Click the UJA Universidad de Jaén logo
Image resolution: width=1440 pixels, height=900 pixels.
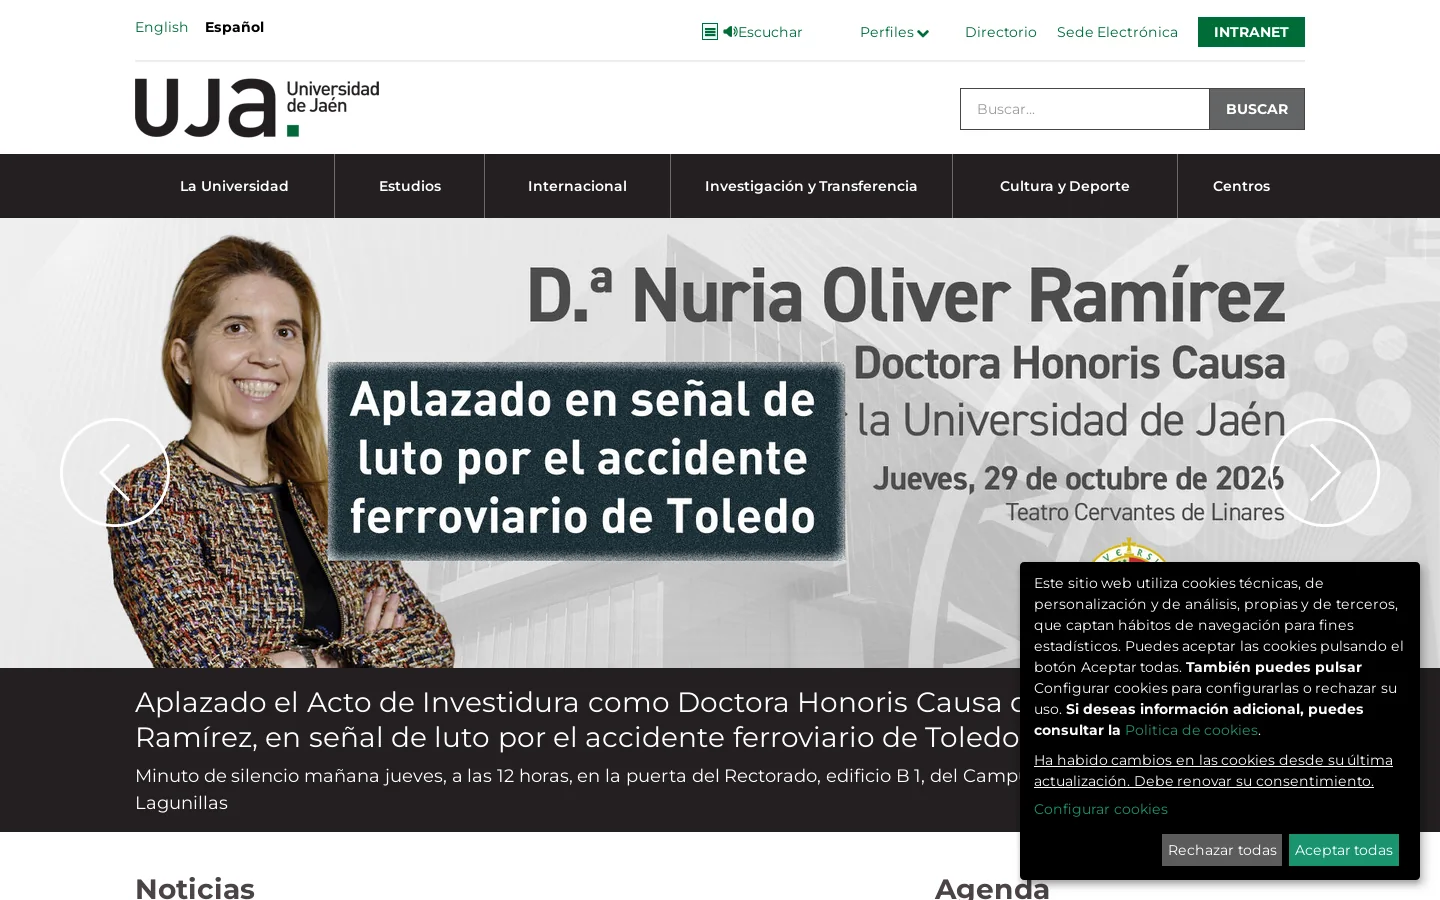257,108
